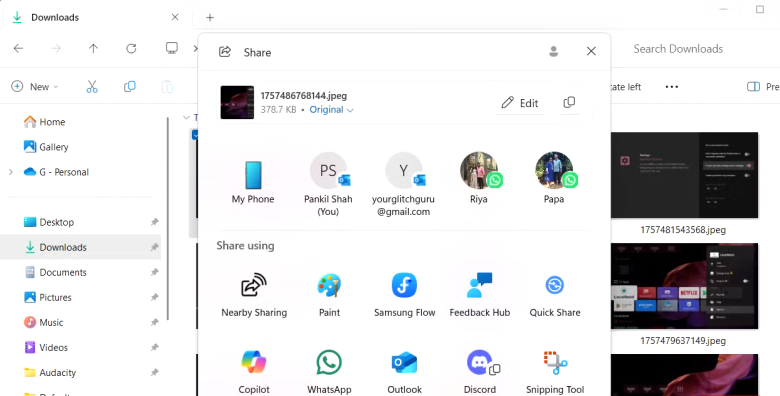Click the This PC monitor icon
The height and width of the screenshot is (396, 780).
coord(172,48)
